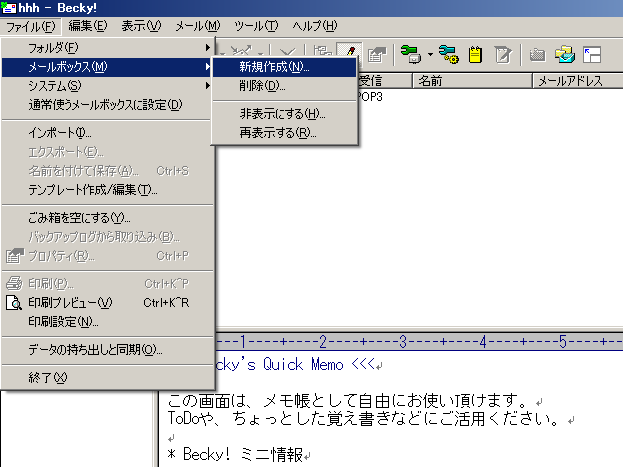Viewport: 623px width, 467px height.
Task: Open the teal wrench general setup icon
Action: point(449,54)
